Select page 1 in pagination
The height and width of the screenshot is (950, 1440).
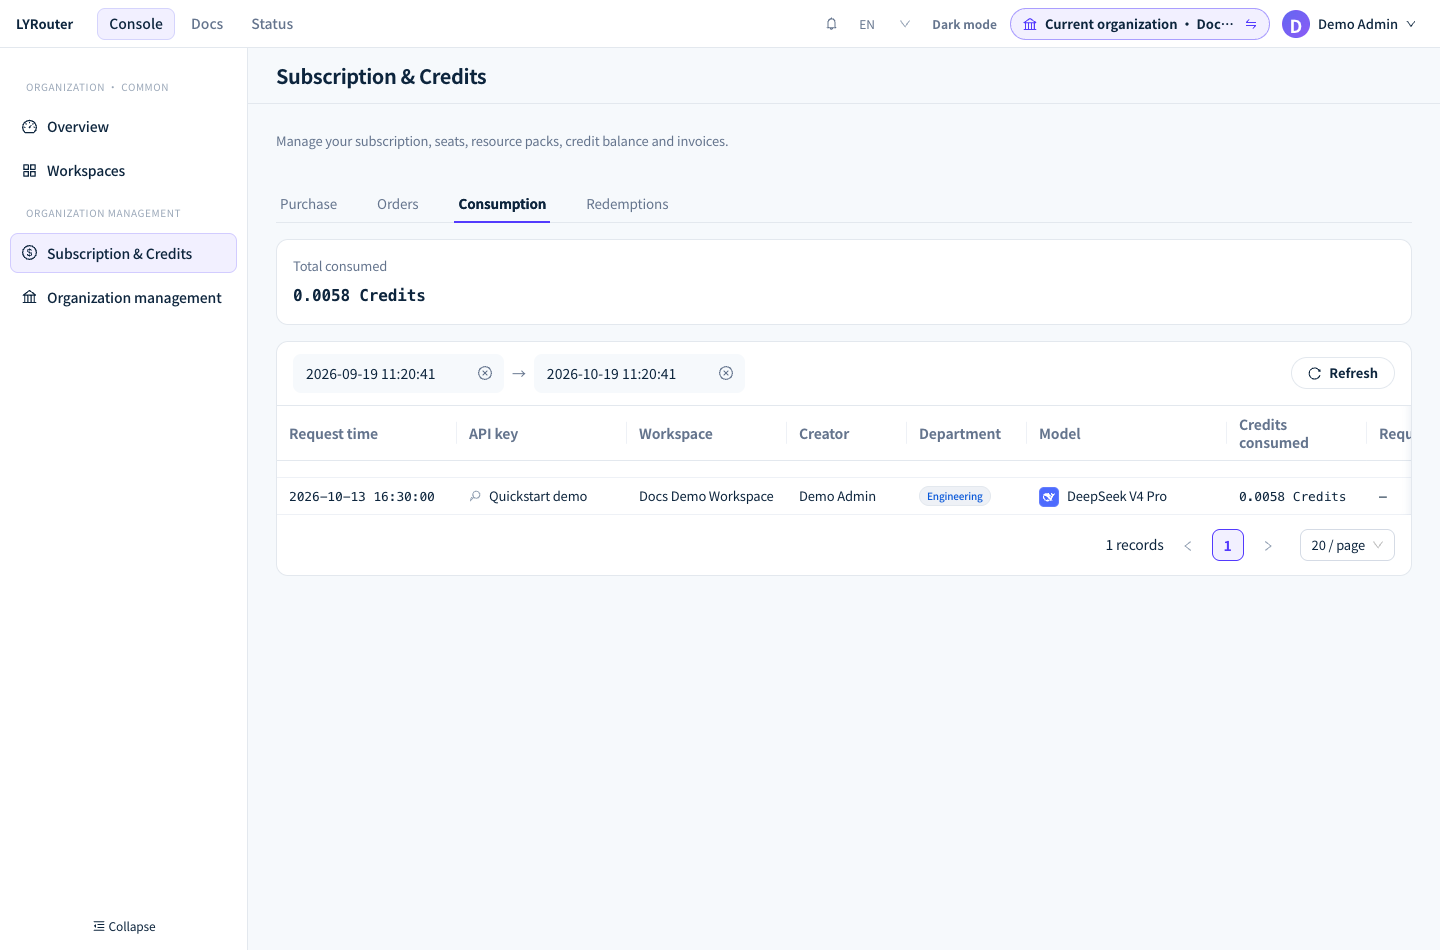1228,545
